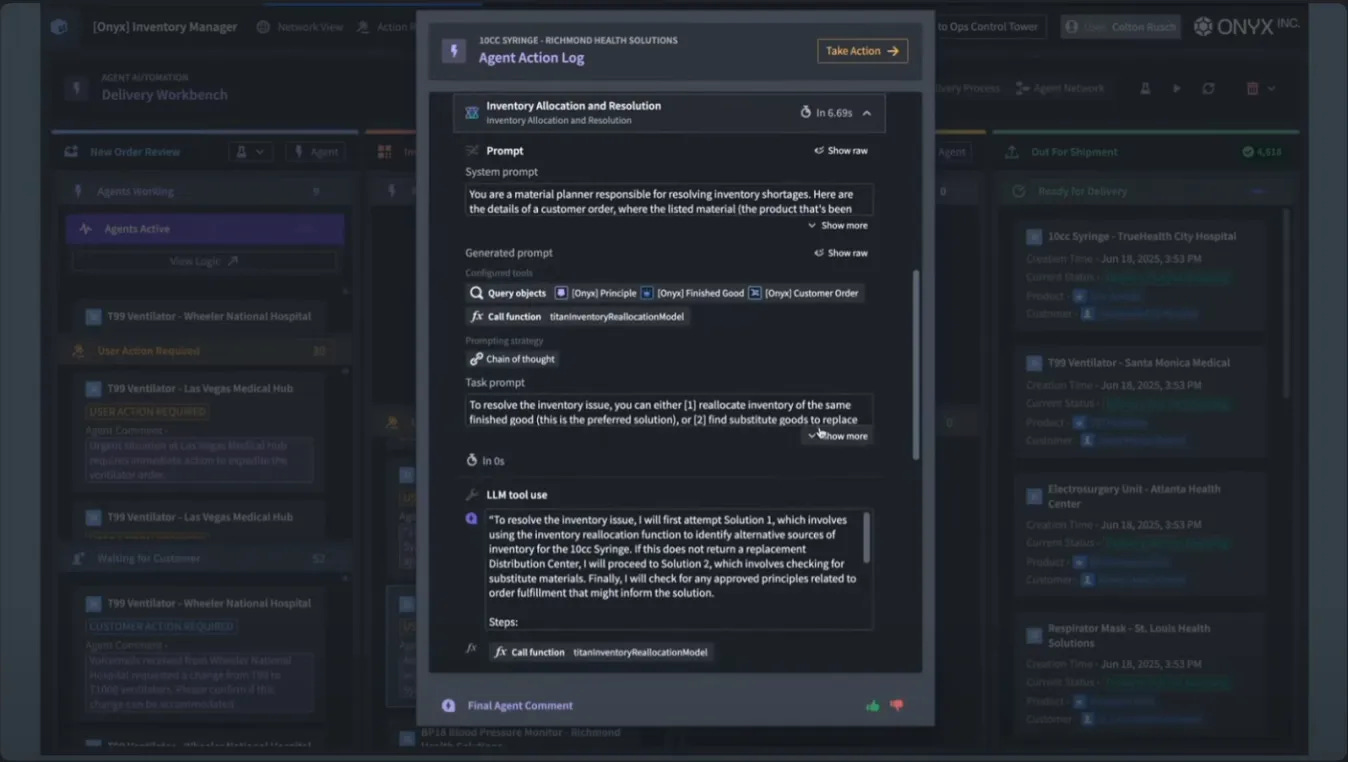Click the play icon in background toolbar
This screenshot has width=1348, height=762.
(1177, 89)
